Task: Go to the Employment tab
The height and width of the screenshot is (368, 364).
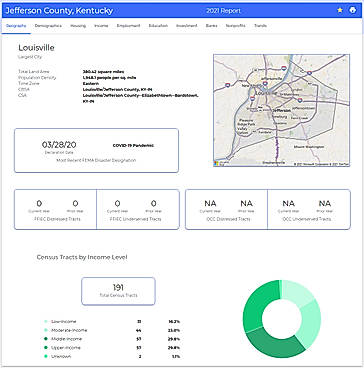Action: coord(128,26)
